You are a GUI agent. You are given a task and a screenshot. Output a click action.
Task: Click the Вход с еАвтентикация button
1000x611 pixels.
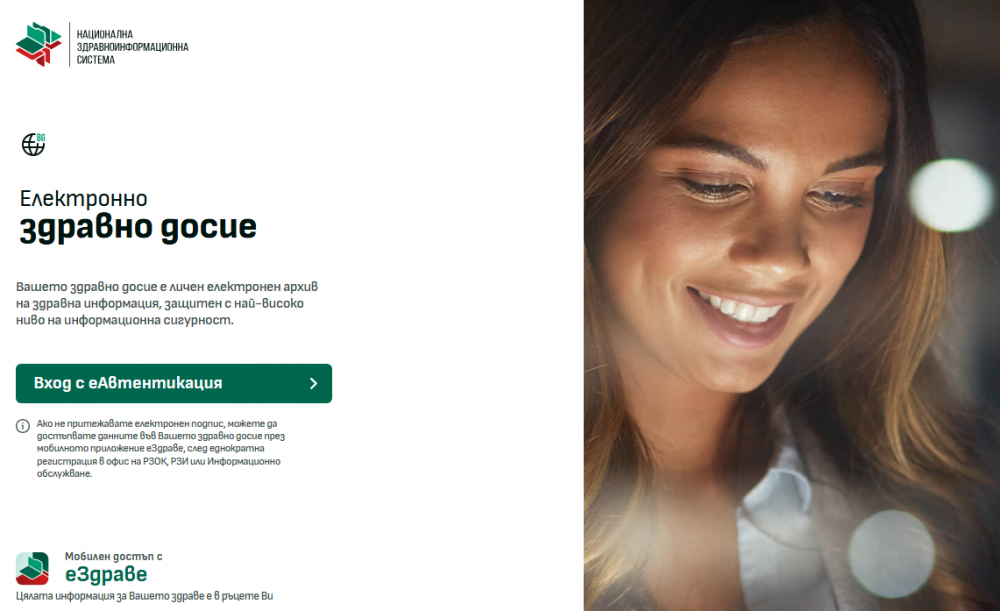click(x=173, y=383)
